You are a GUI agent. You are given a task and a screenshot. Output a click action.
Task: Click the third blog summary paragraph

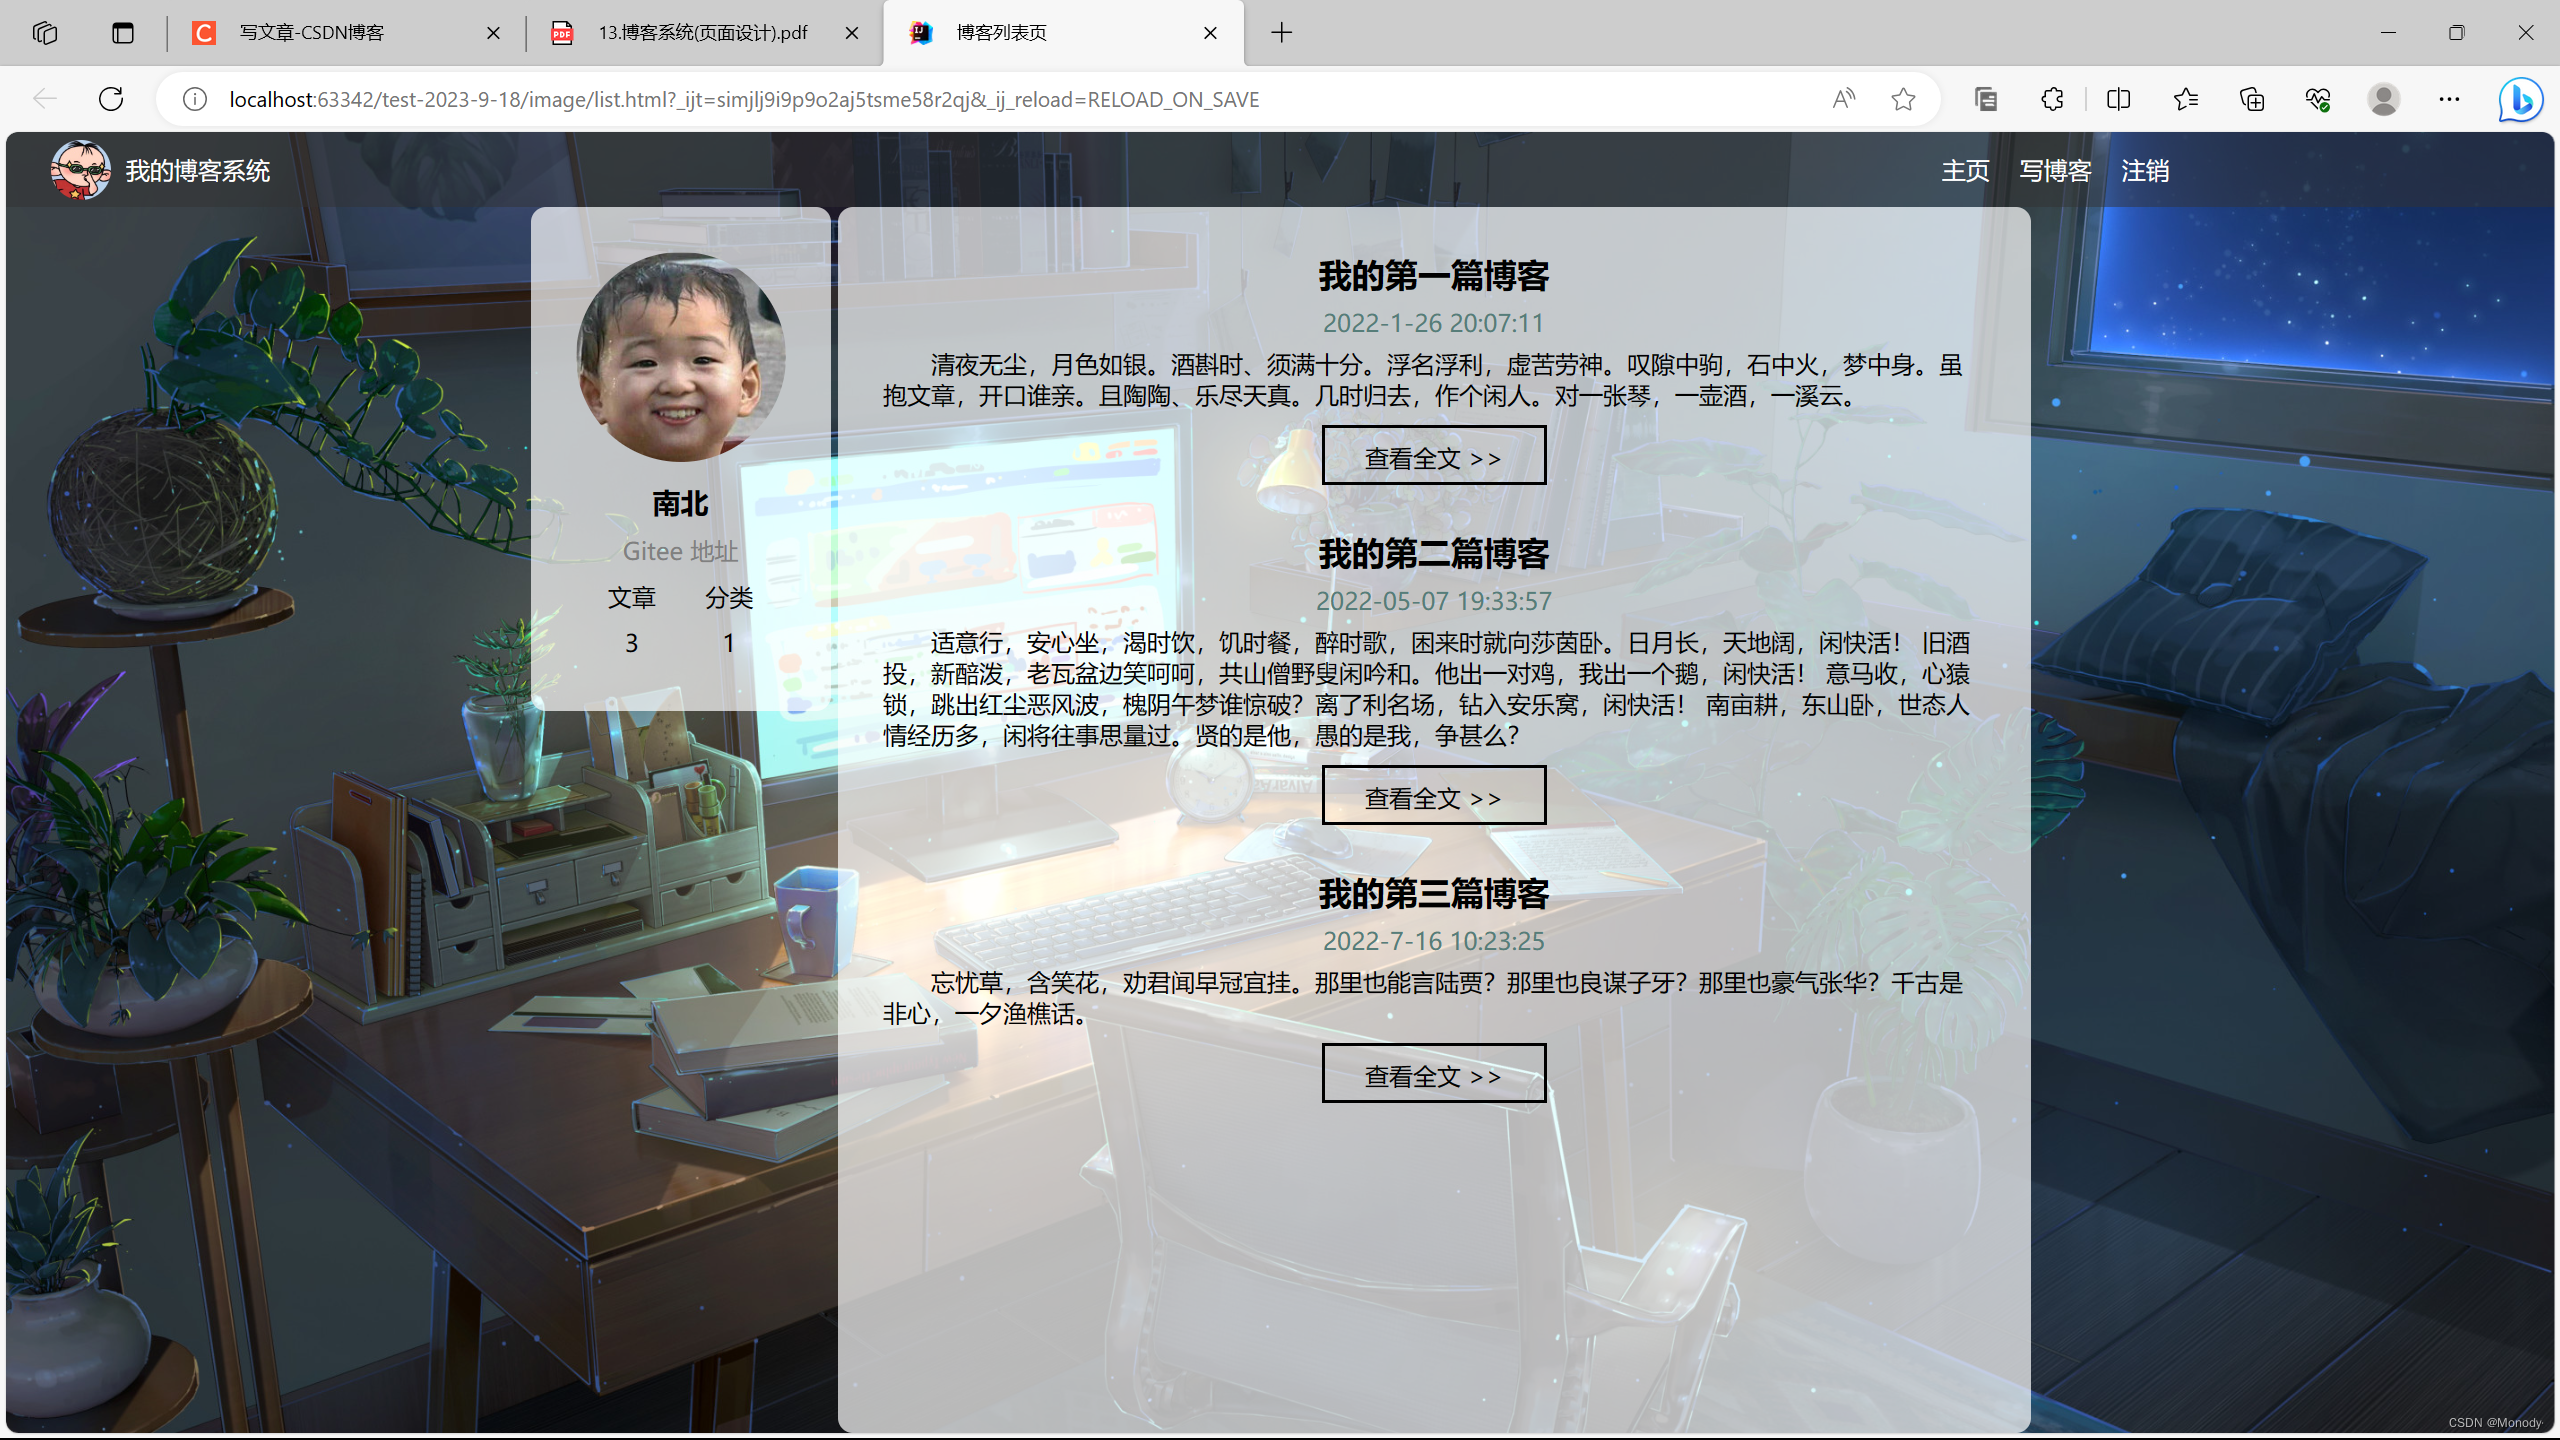coord(1424,999)
